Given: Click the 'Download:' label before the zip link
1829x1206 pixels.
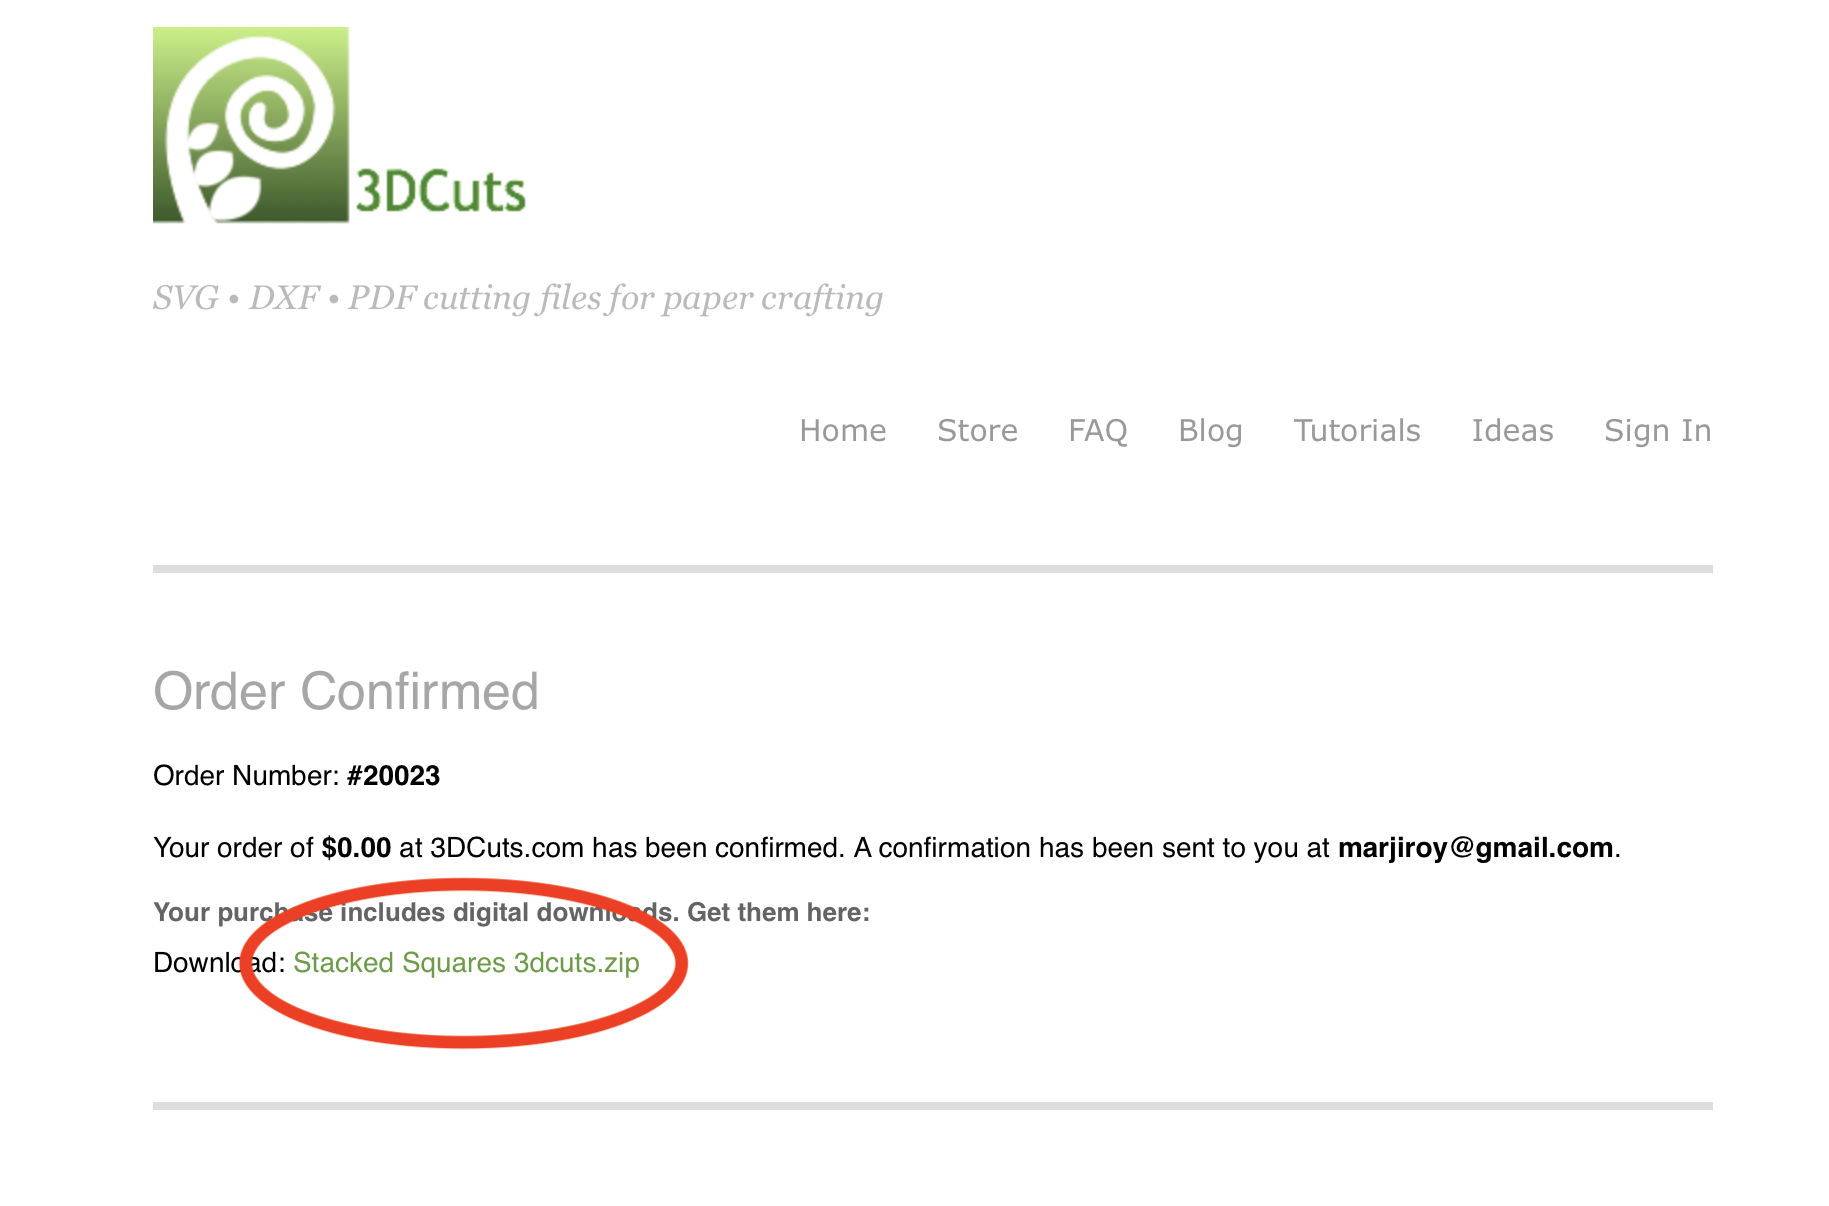Looking at the screenshot, I should click(219, 963).
